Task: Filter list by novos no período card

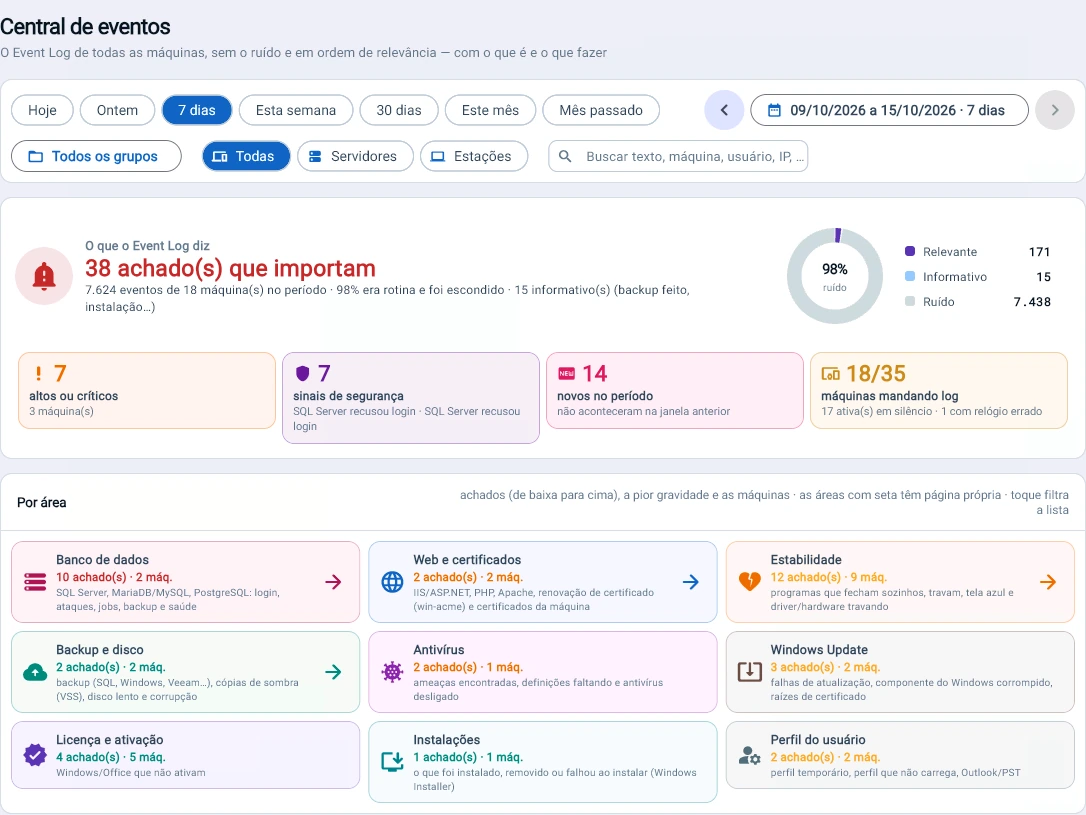Action: [x=675, y=391]
